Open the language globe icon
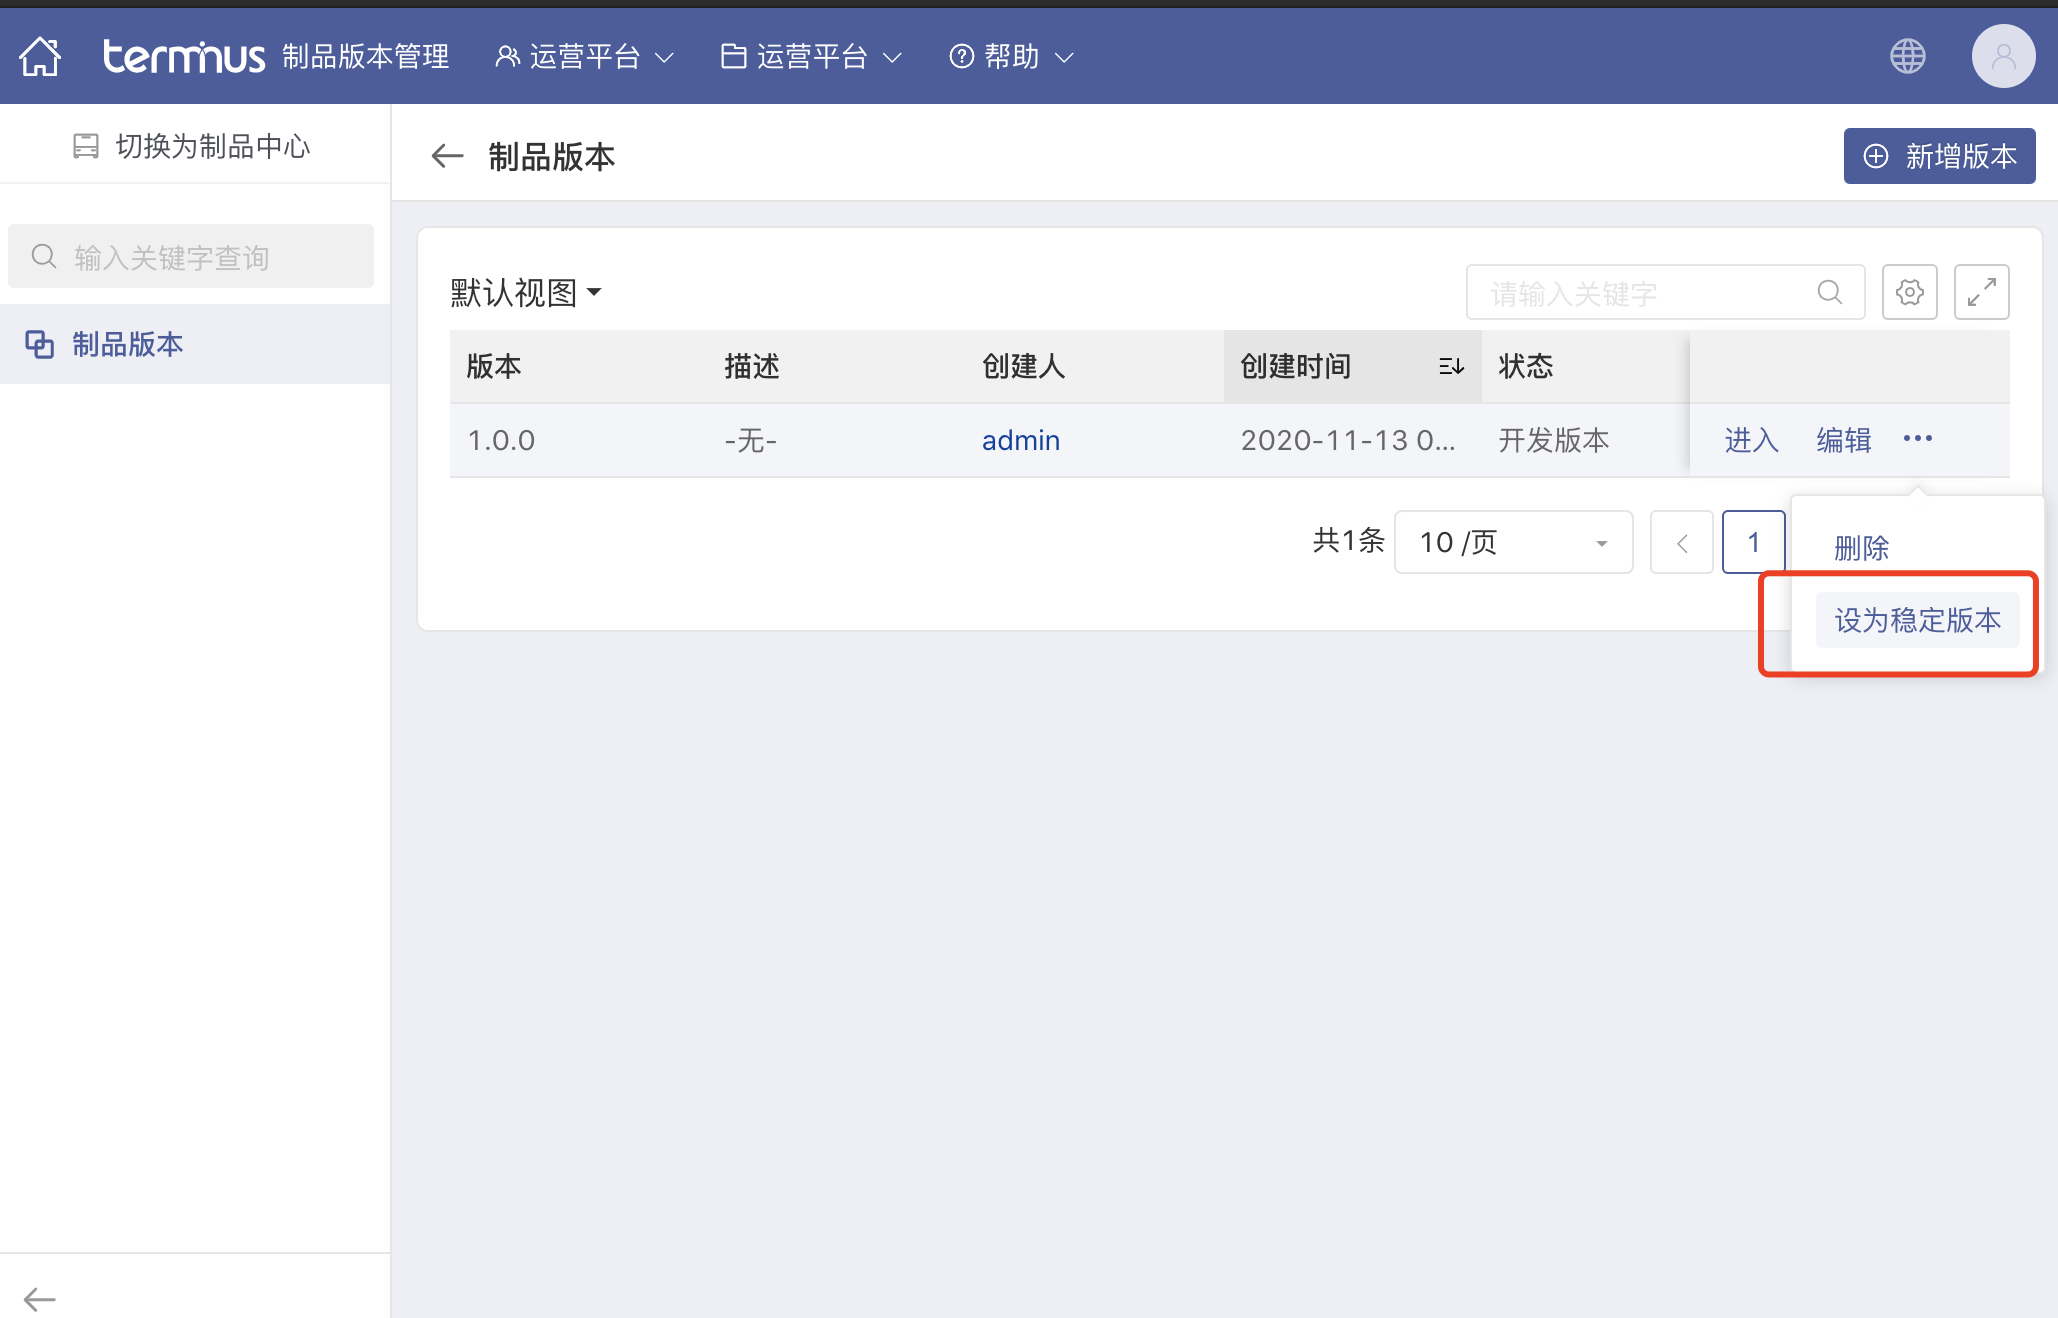The width and height of the screenshot is (2058, 1318). (1907, 56)
